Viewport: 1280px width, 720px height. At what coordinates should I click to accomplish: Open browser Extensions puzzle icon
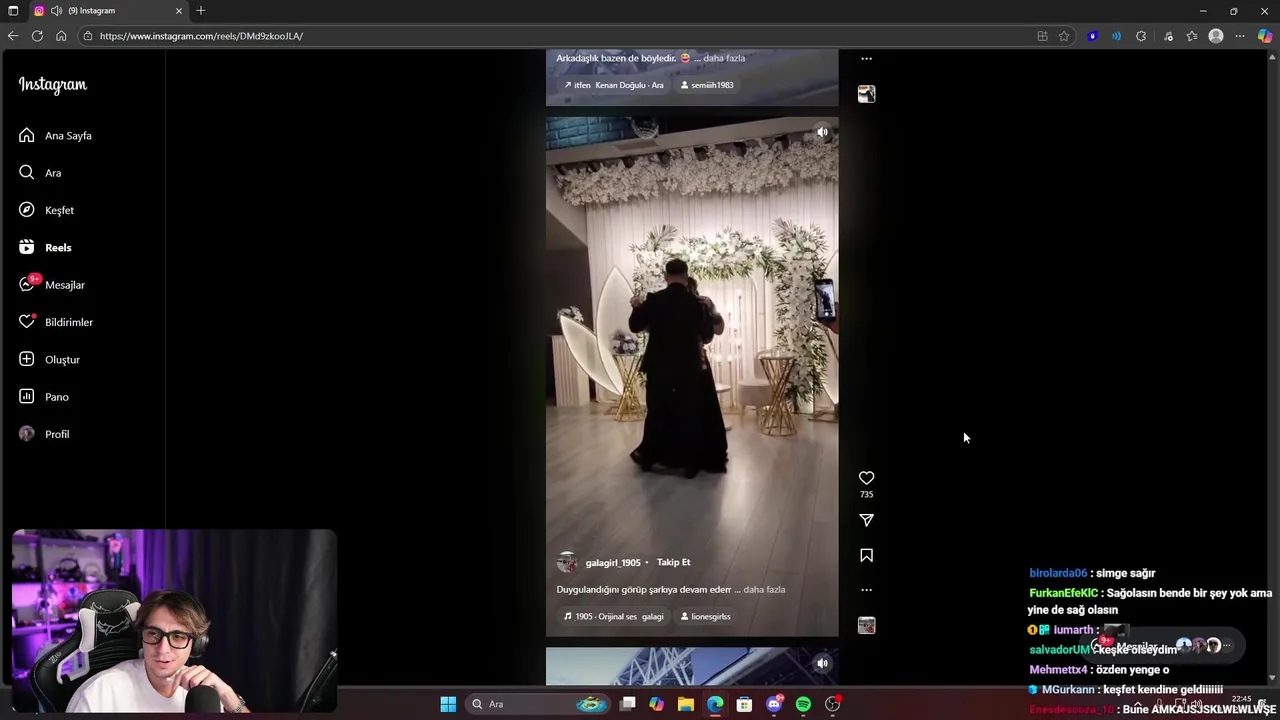(x=1141, y=36)
